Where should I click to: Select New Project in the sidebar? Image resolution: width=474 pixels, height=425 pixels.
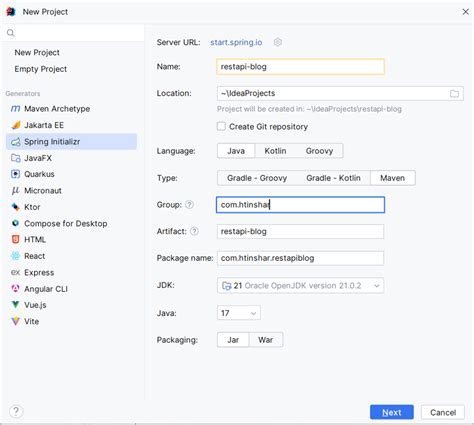click(37, 53)
